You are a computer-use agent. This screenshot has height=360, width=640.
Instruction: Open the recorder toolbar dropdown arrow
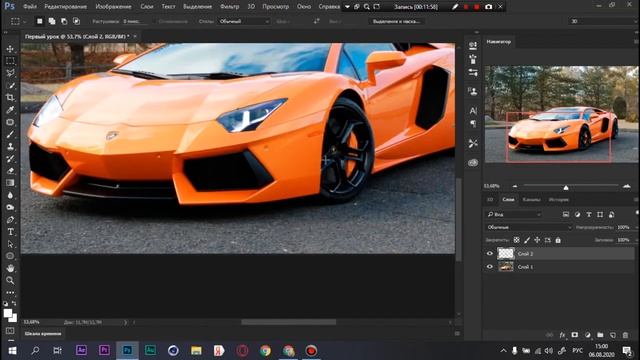click(347, 7)
